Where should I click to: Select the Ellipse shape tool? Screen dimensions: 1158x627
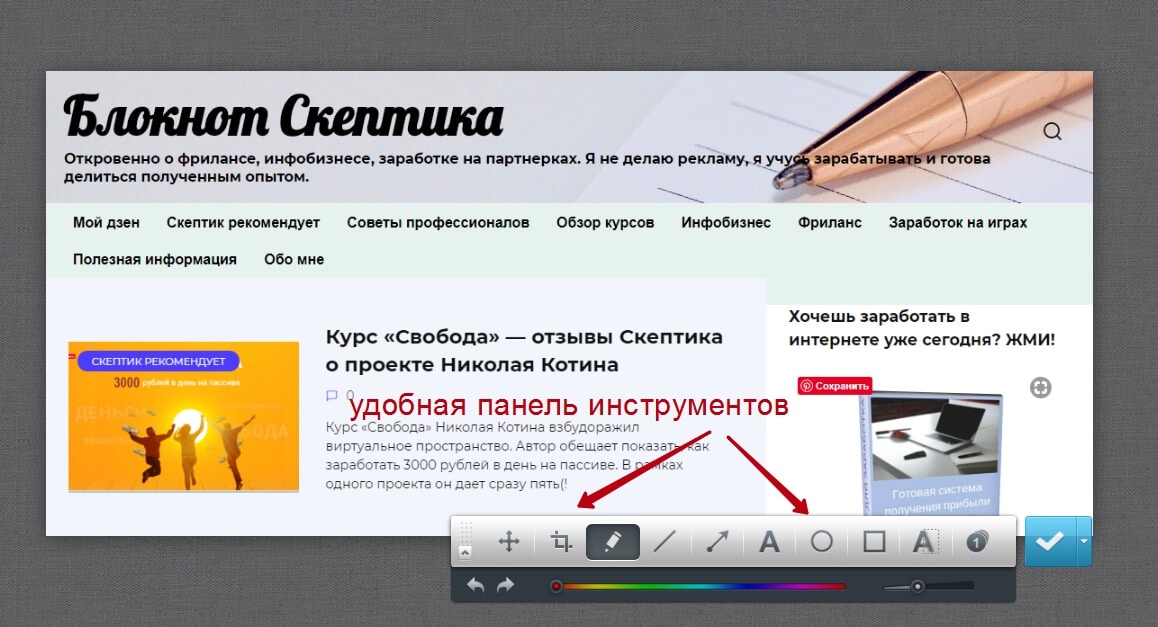(821, 542)
